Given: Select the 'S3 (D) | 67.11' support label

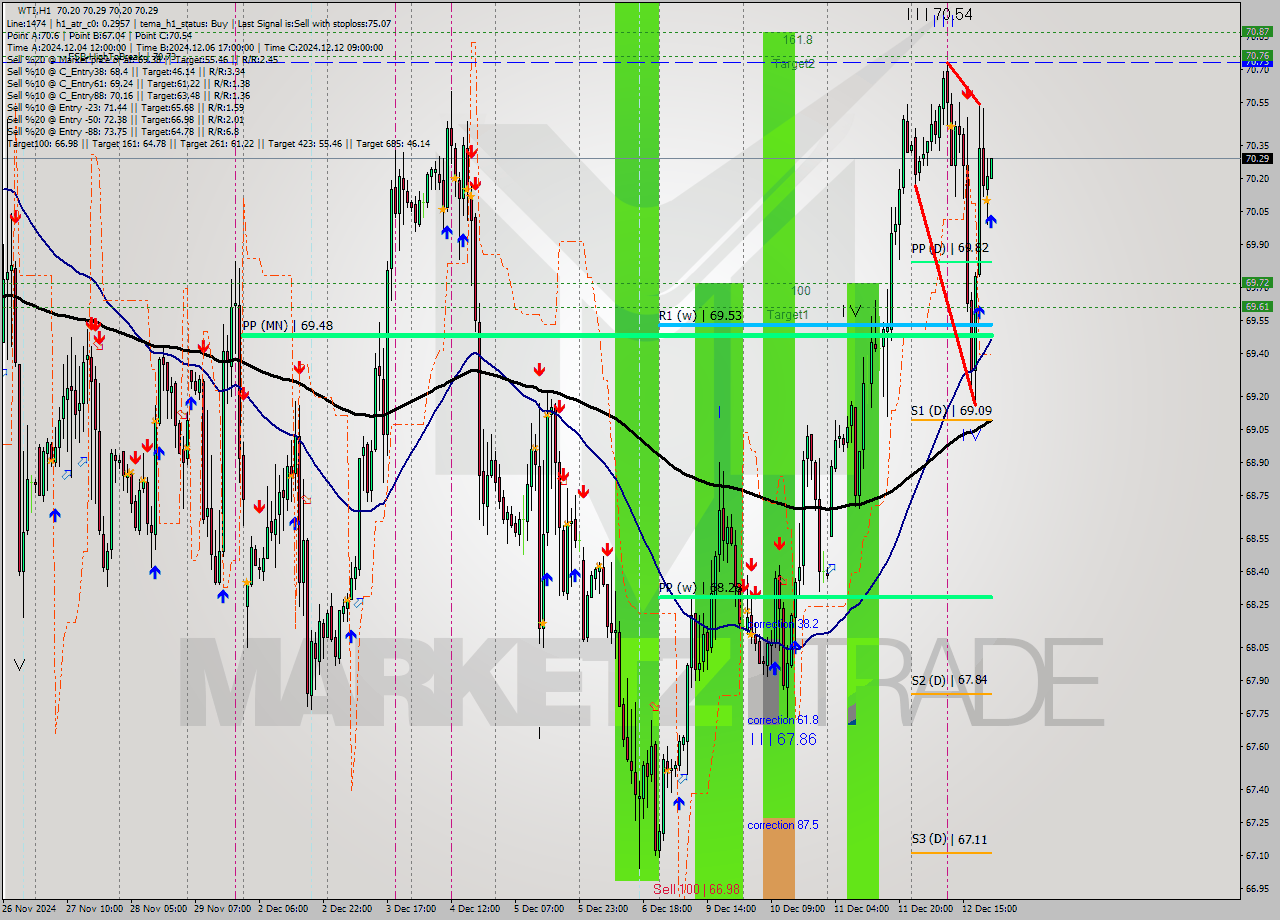Looking at the screenshot, I should tap(951, 839).
